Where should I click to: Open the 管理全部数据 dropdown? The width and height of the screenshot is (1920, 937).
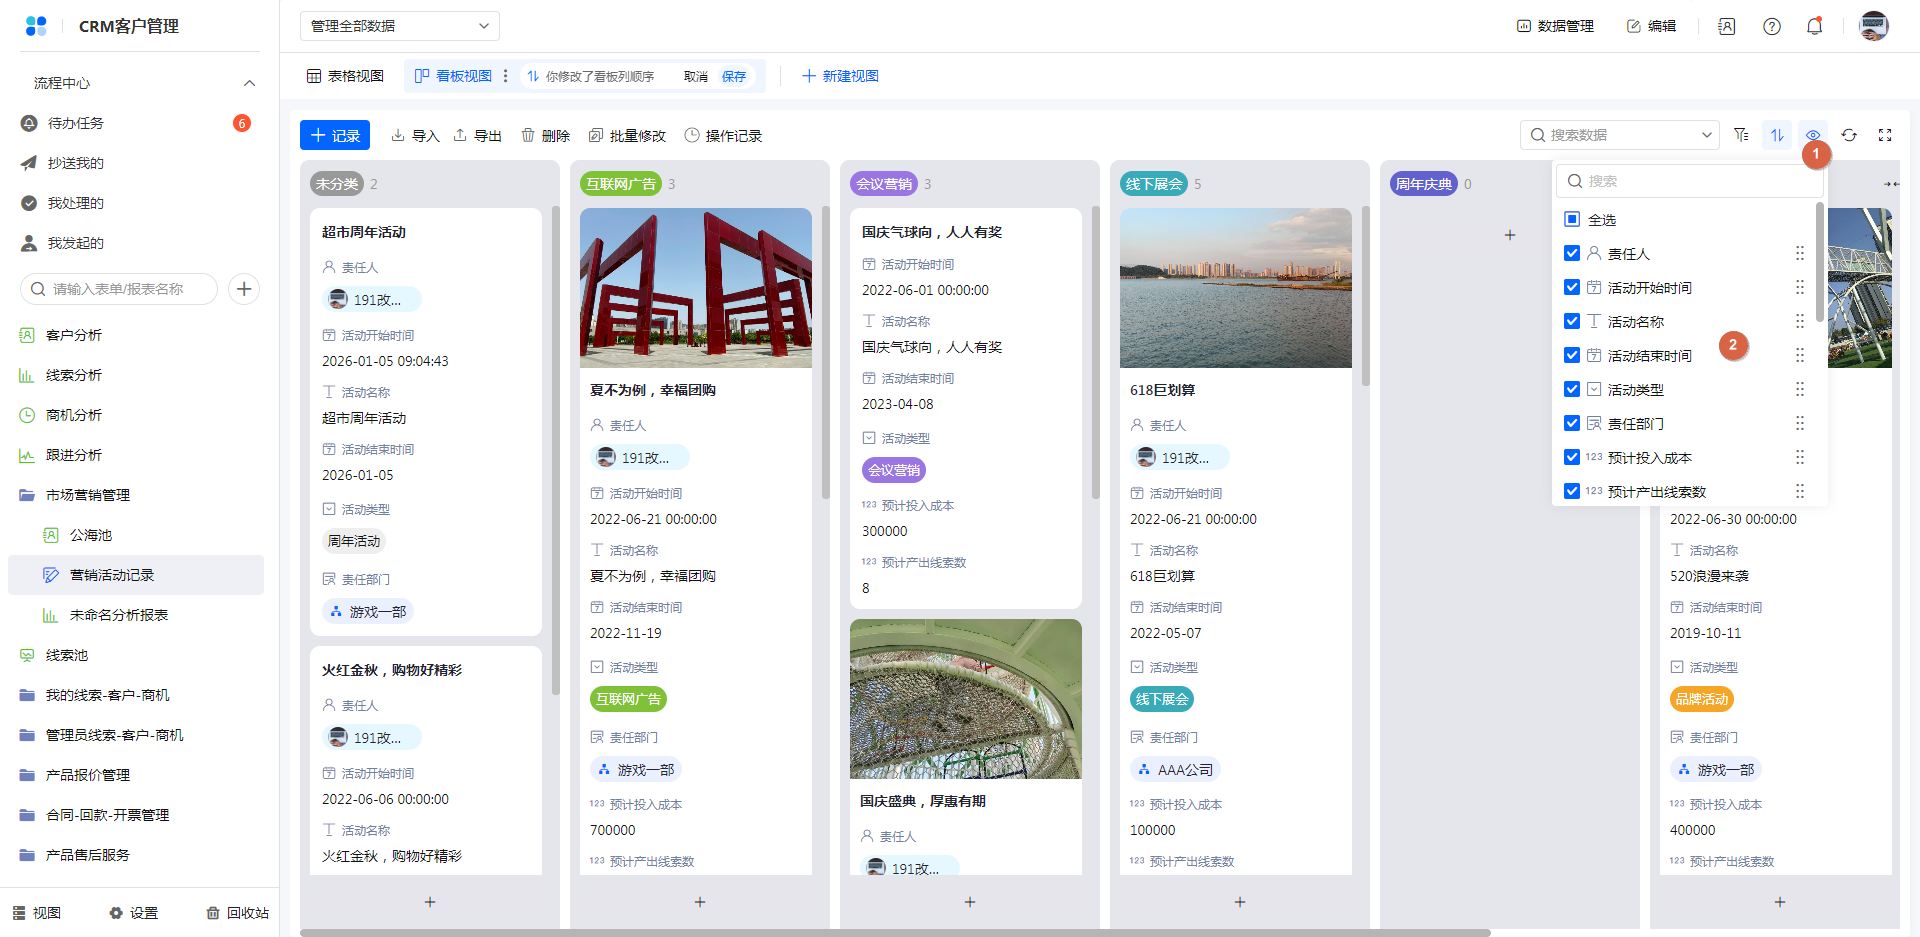pos(399,26)
